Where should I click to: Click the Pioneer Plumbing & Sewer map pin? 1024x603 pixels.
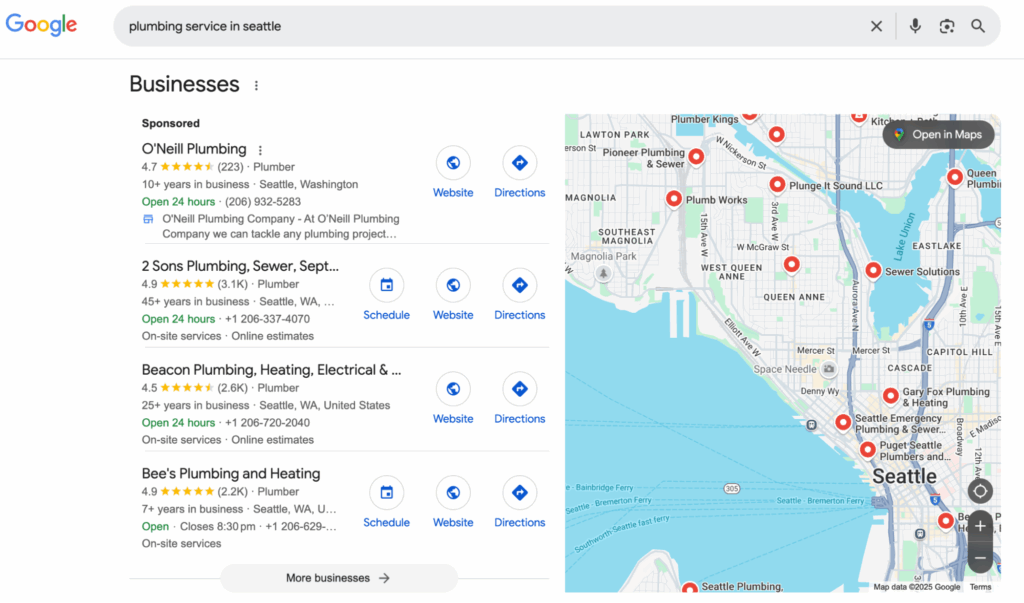[696, 157]
